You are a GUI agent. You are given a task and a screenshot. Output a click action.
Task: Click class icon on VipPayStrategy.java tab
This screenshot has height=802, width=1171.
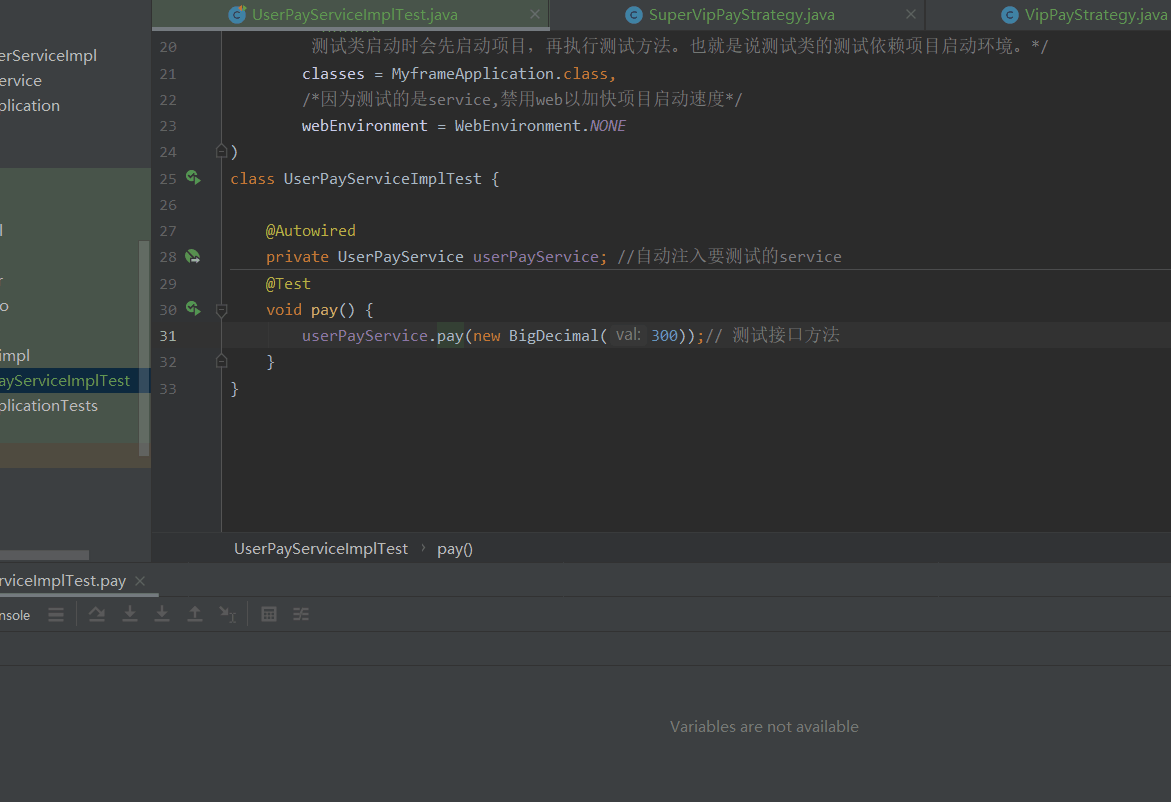click(1010, 14)
